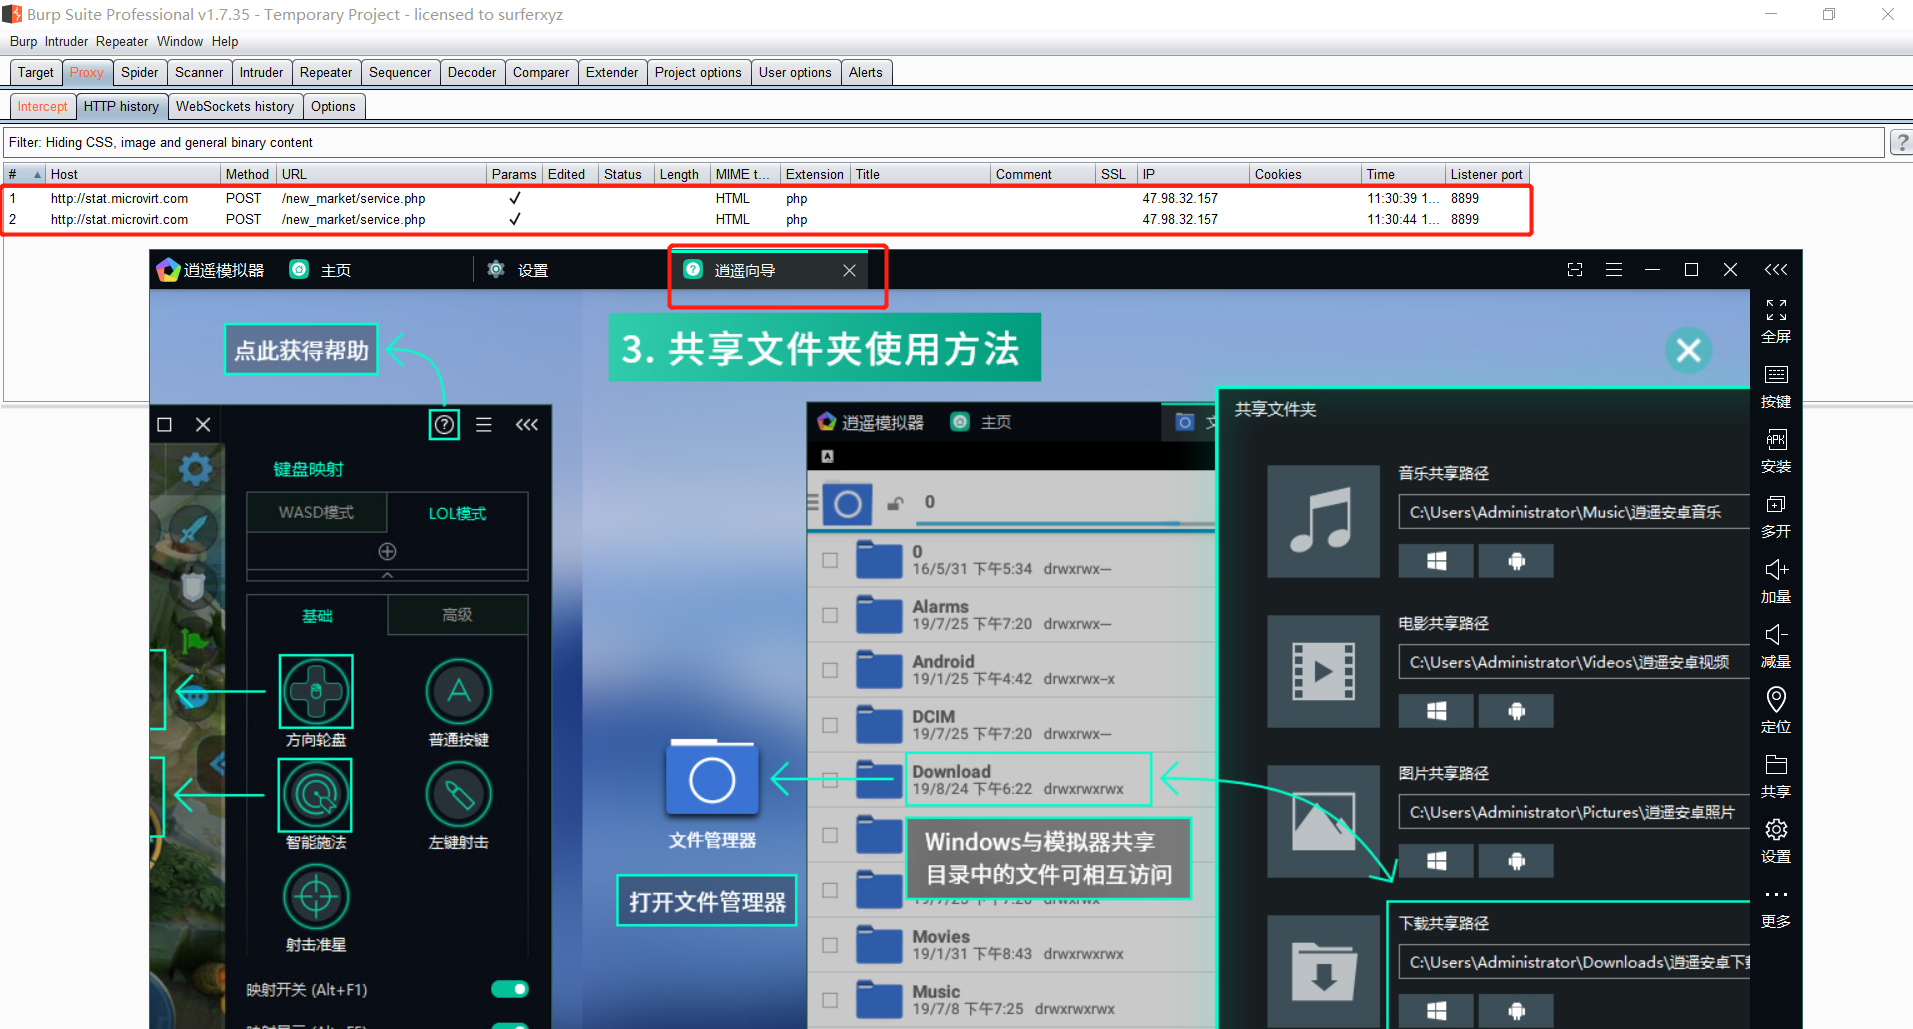Open the Repeater tab in Burp
1913x1029 pixels.
pyautogui.click(x=325, y=73)
